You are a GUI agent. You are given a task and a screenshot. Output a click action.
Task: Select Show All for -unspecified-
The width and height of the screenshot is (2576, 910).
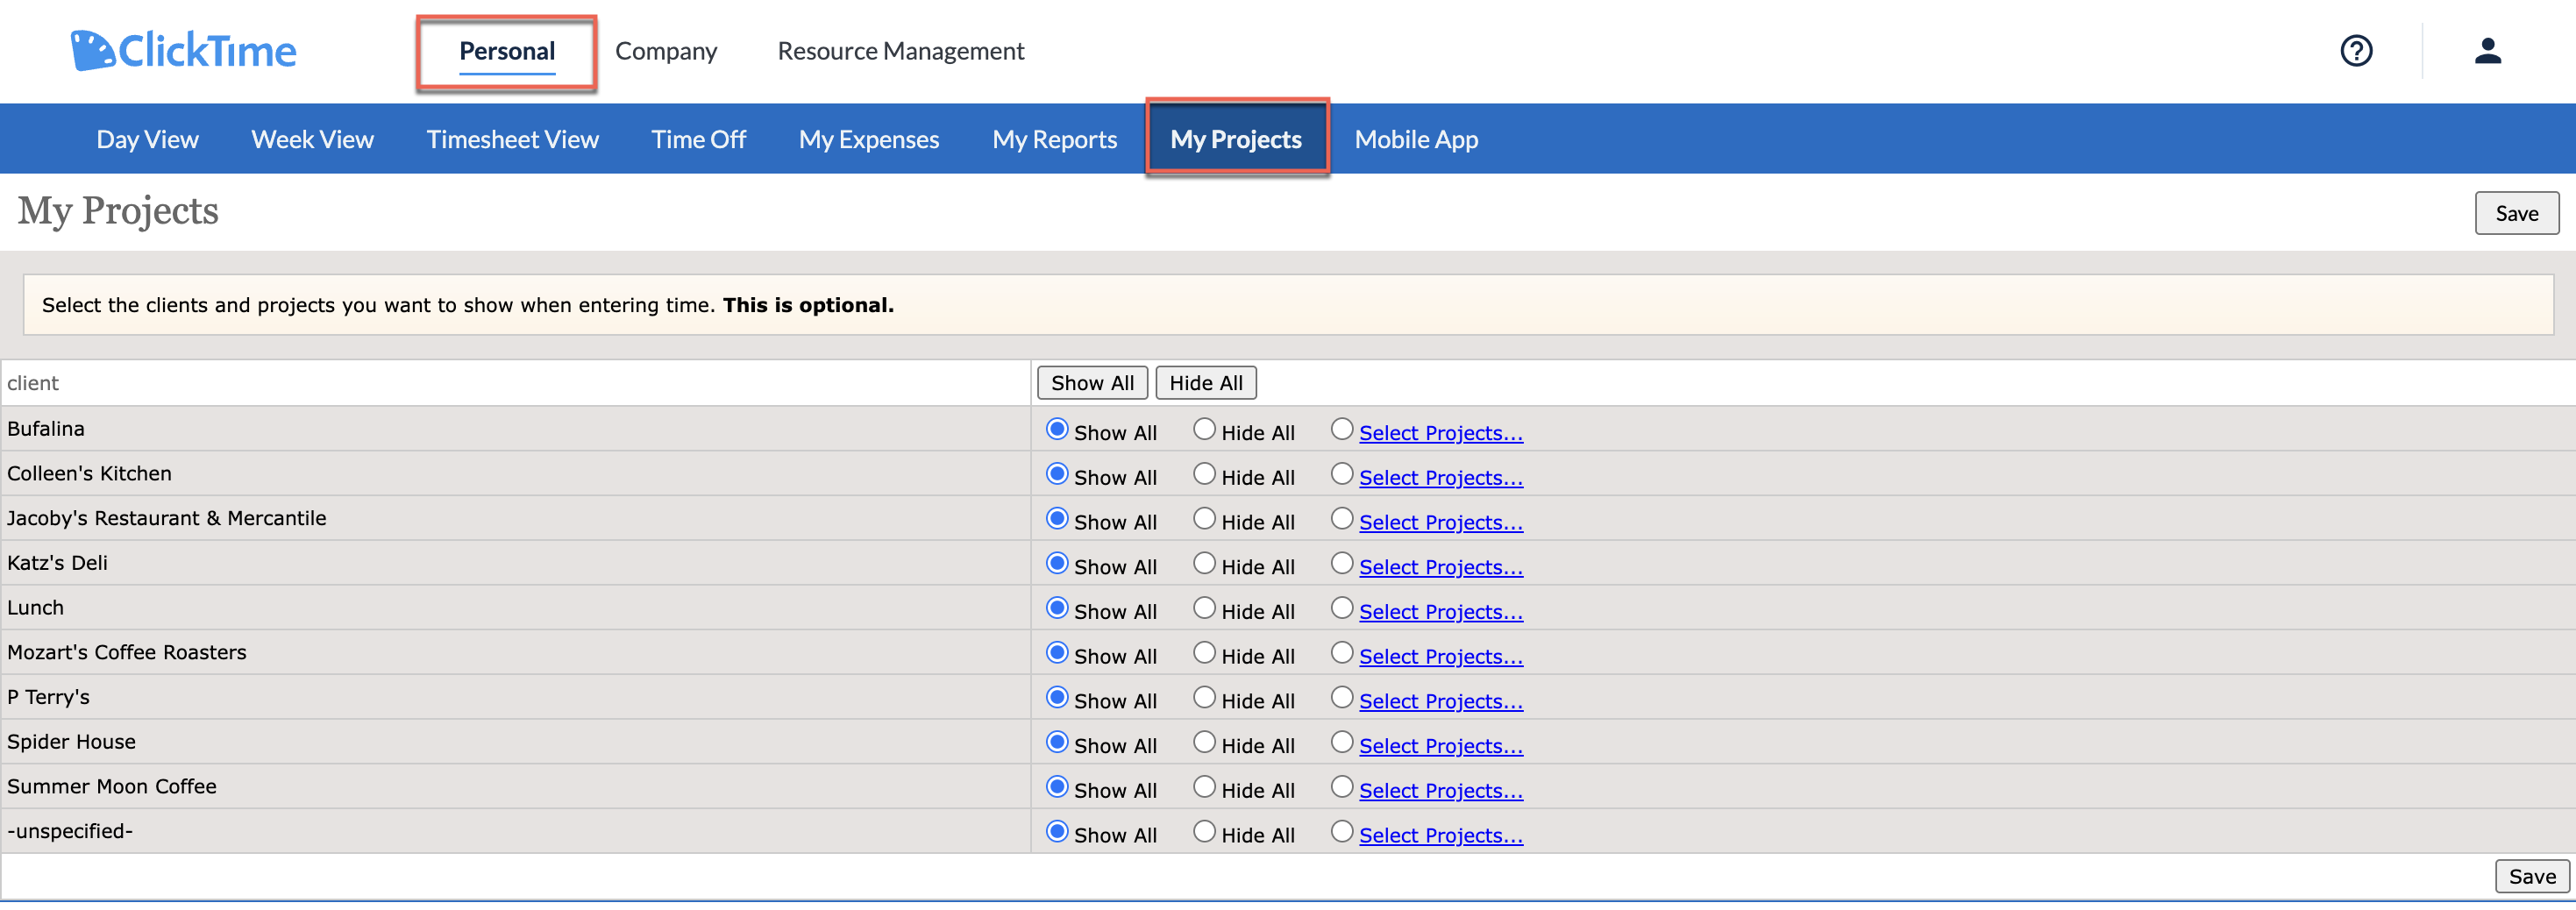[x=1057, y=832]
